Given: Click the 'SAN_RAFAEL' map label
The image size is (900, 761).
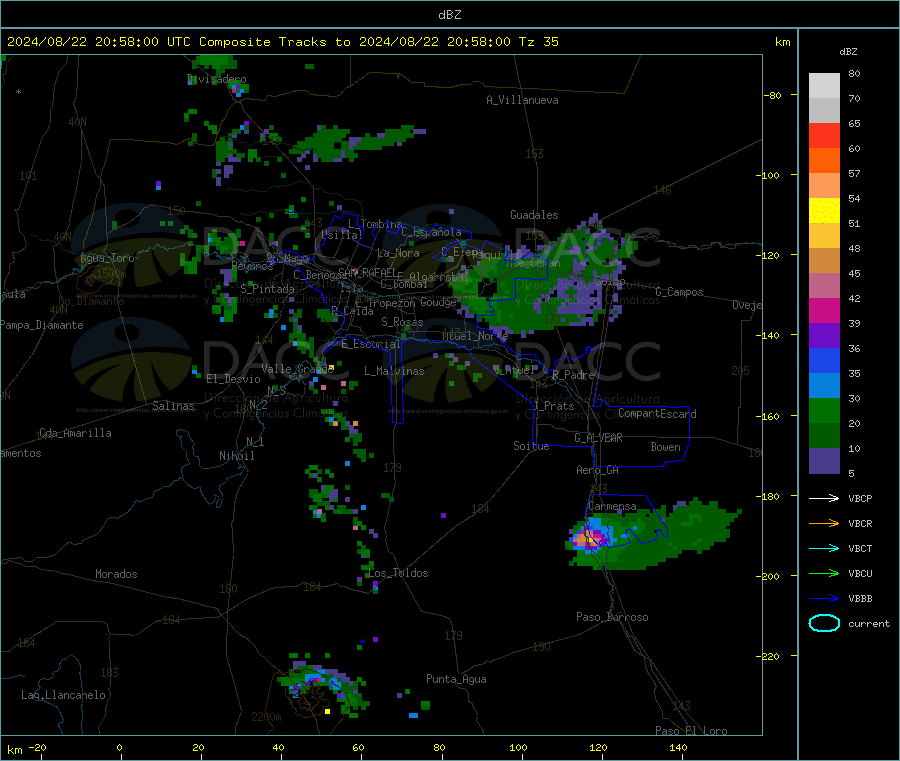Looking at the screenshot, I should point(367,272).
